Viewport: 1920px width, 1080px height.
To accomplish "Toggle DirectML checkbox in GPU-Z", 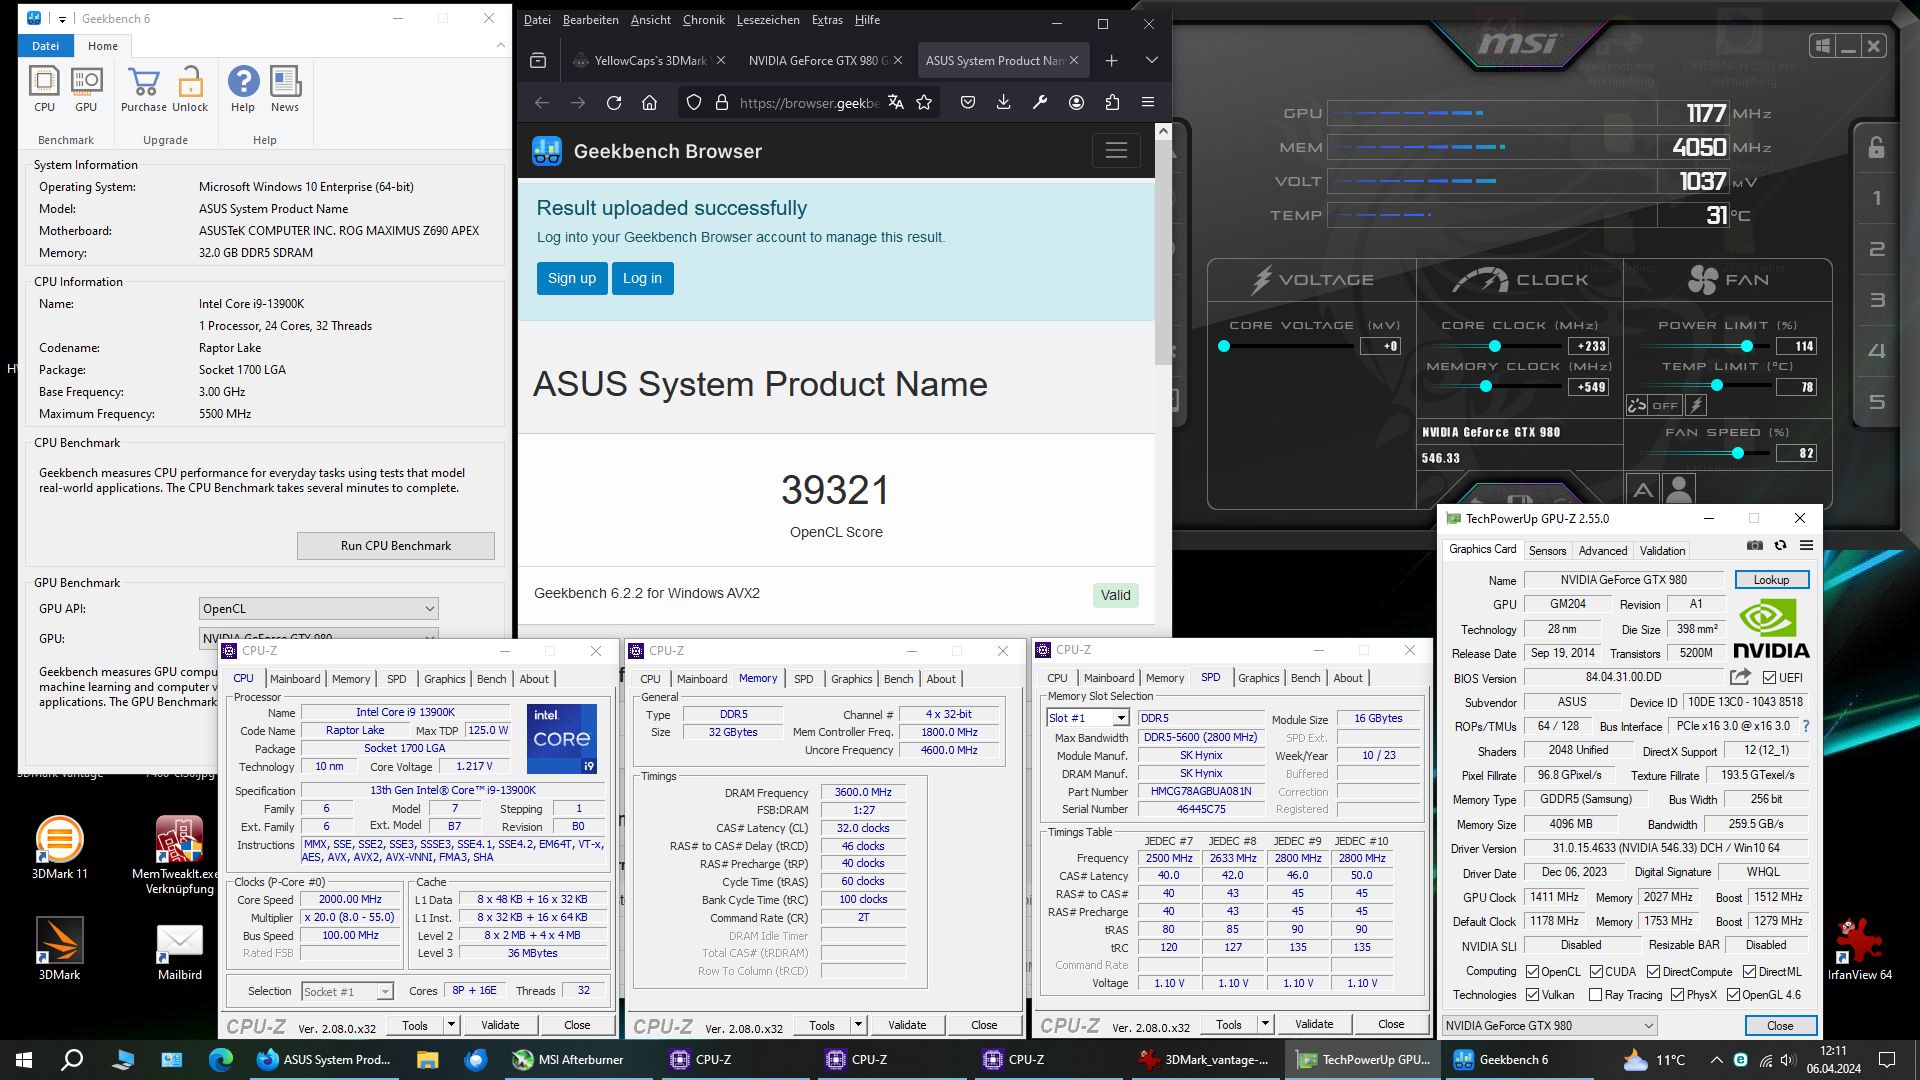I will pos(1749,972).
